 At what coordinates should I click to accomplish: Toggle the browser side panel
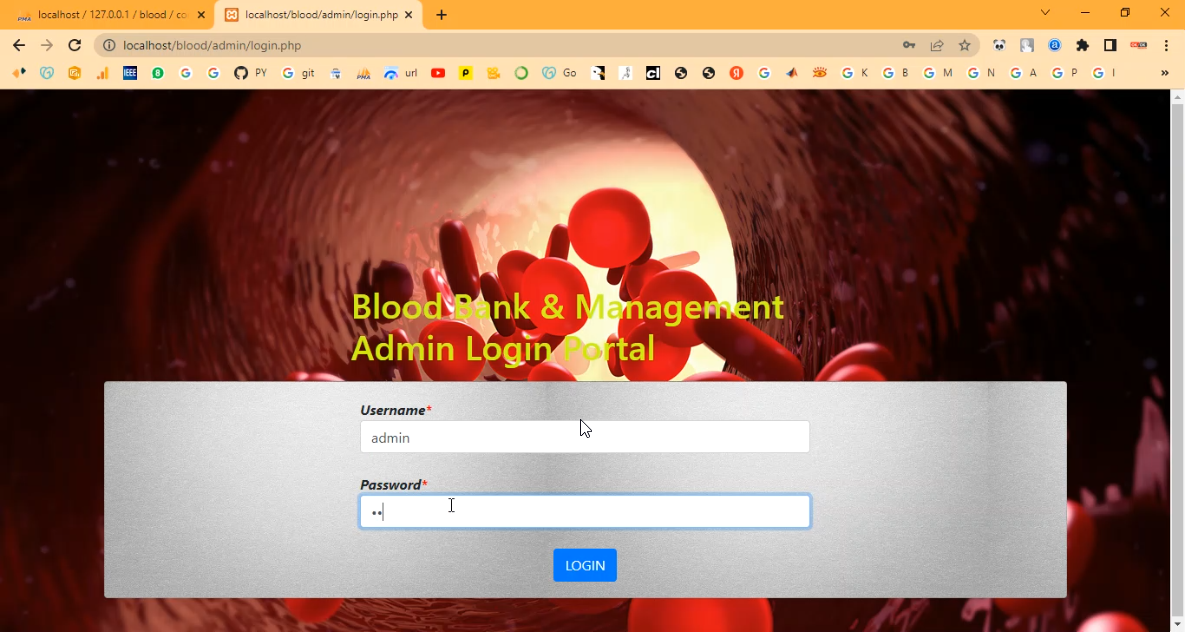coord(1110,45)
